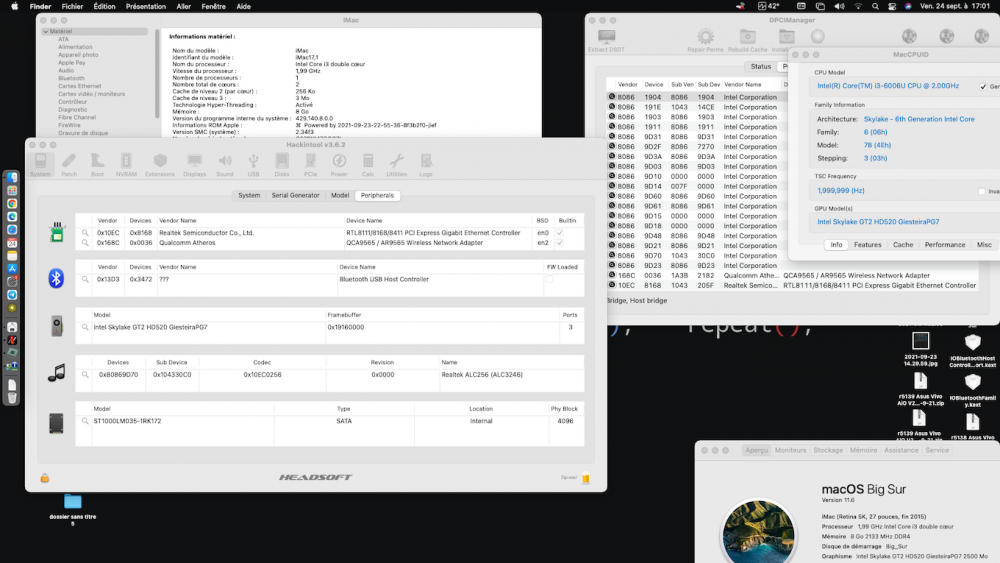The height and width of the screenshot is (563, 1000).
Task: Open the Disks section in Hackintool
Action: click(x=282, y=165)
